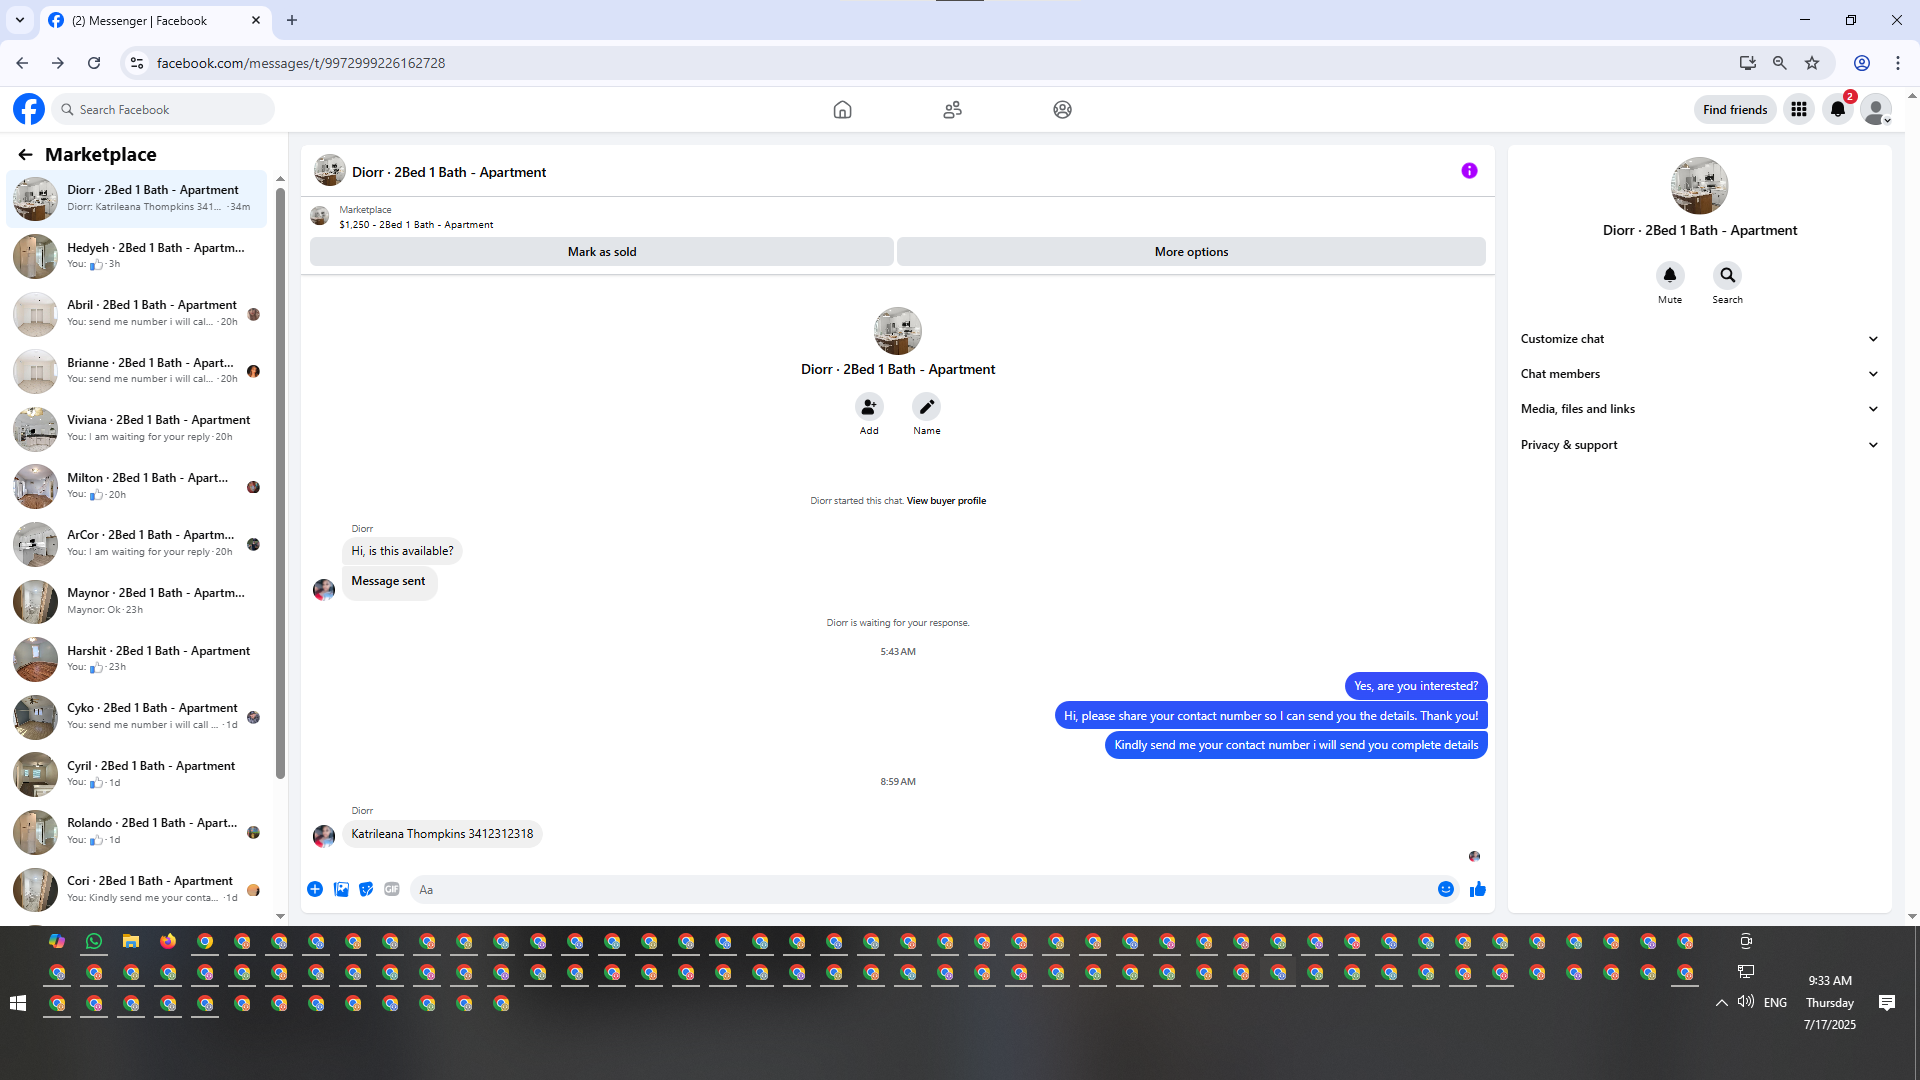Click the More options button
This screenshot has height=1080, width=1920.
pos(1191,252)
